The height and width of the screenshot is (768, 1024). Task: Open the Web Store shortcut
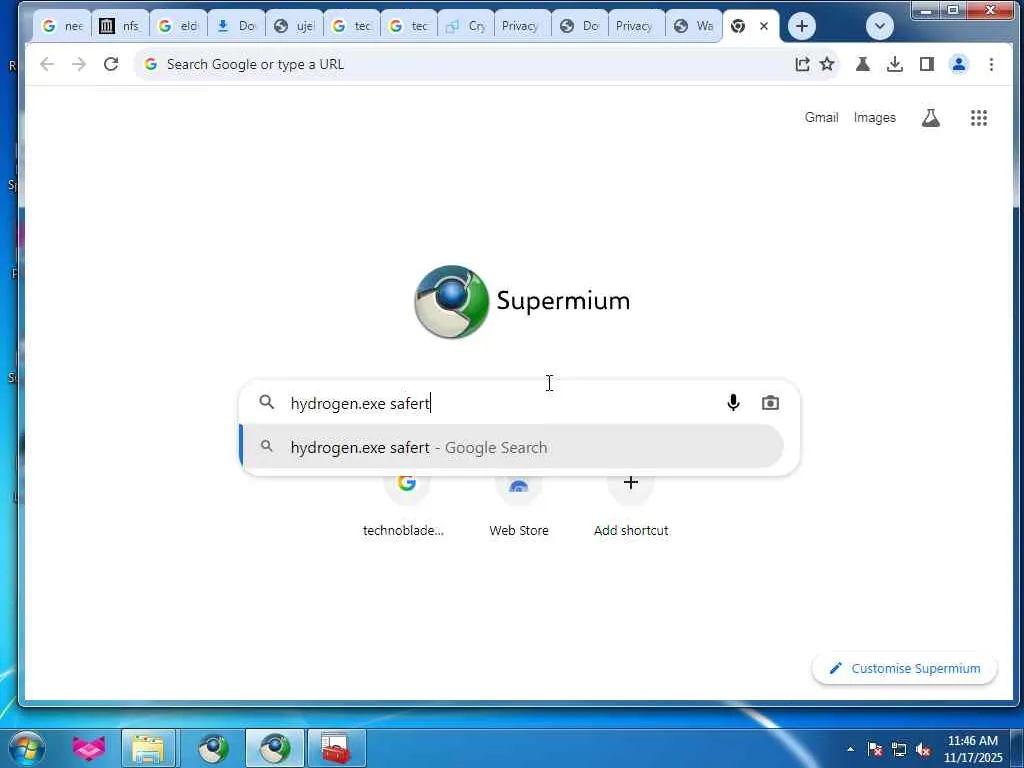519,506
